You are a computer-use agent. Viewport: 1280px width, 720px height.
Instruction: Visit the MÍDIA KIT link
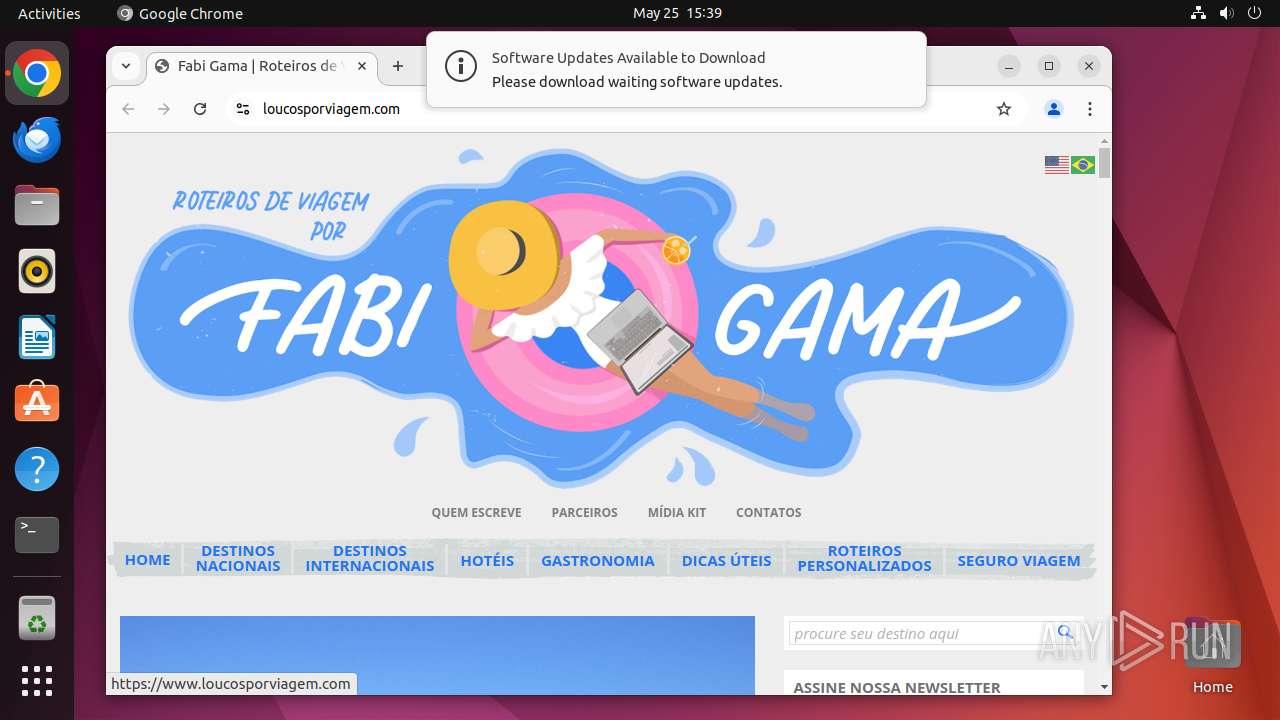click(x=677, y=512)
